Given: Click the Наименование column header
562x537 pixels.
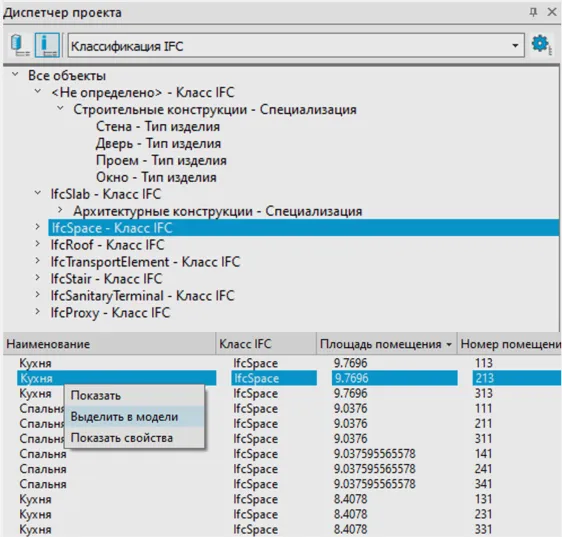Looking at the screenshot, I should pyautogui.click(x=109, y=344).
